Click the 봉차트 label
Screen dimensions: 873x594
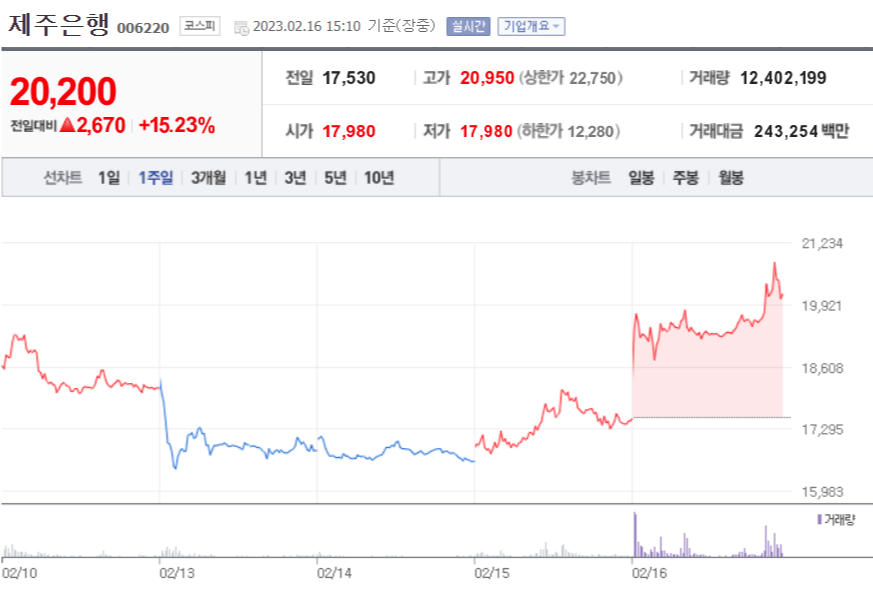(591, 178)
